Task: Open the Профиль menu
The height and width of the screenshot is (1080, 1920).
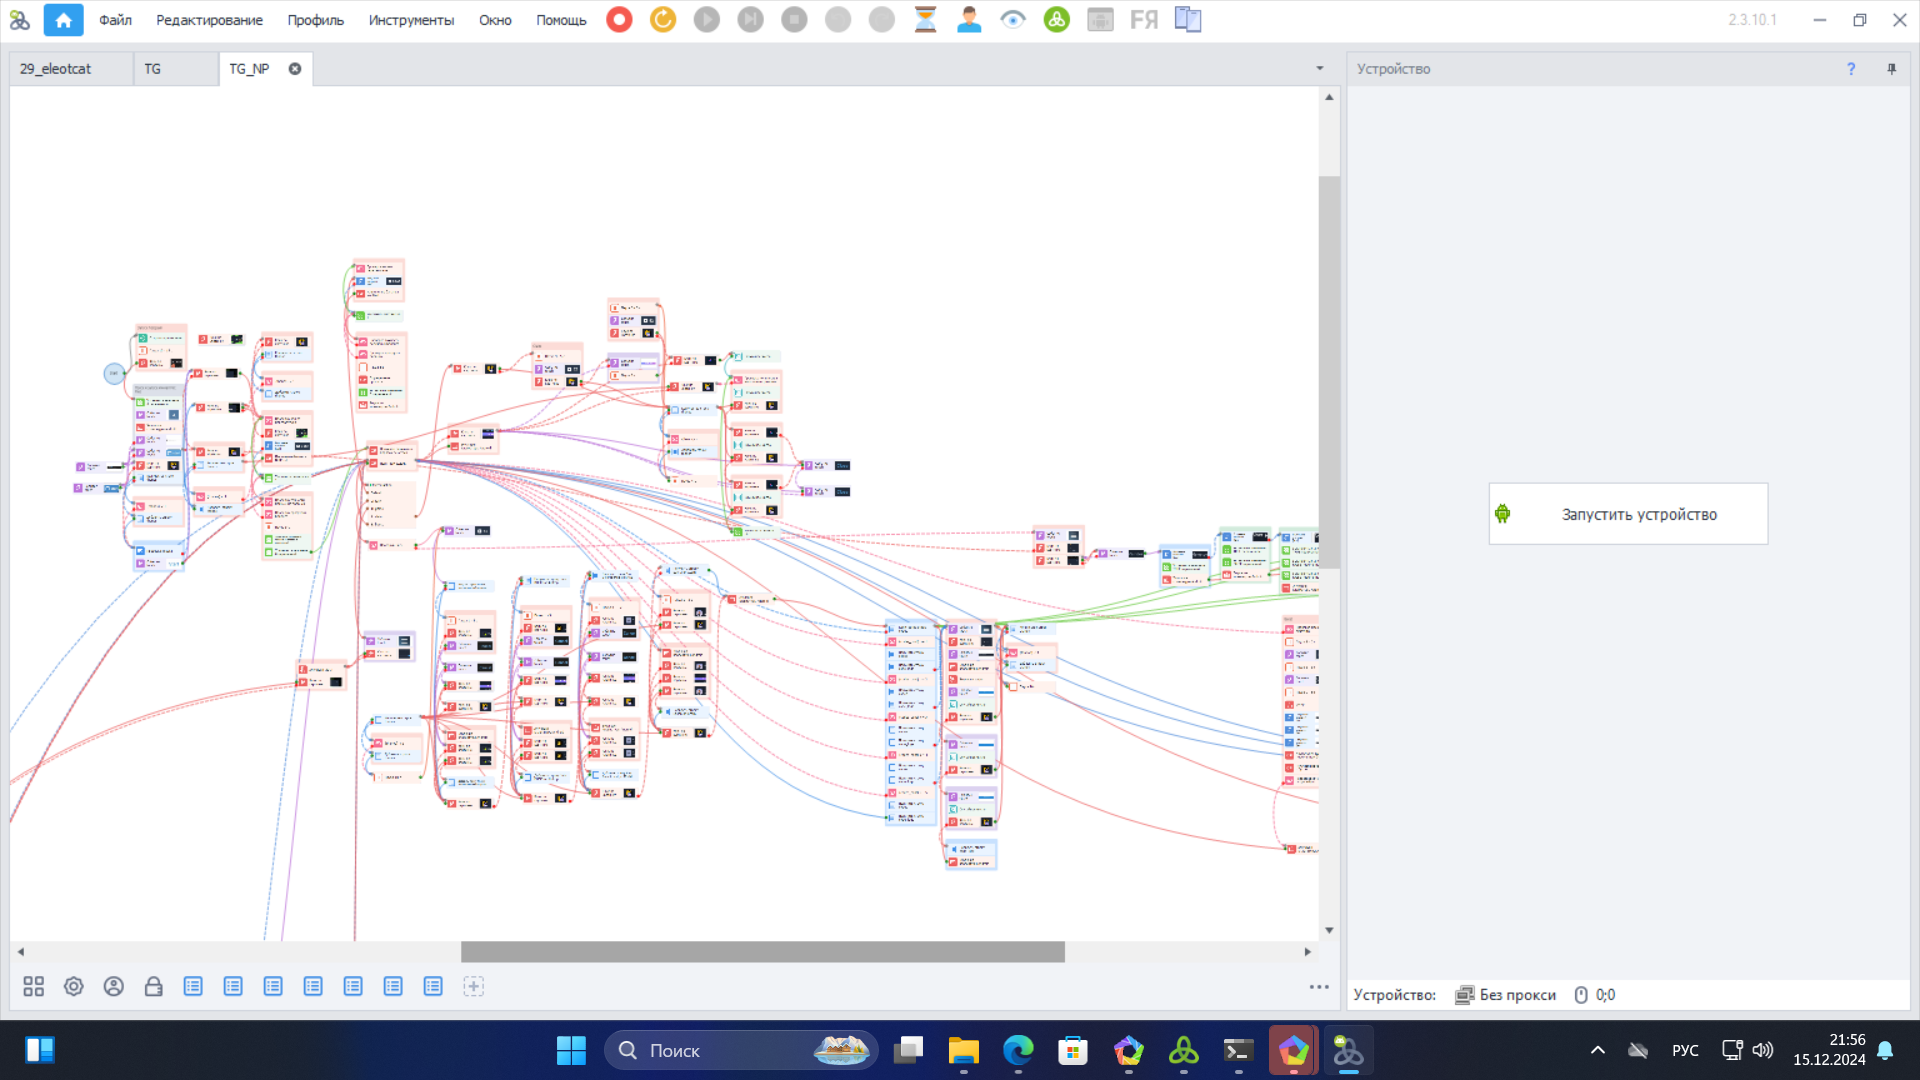Action: tap(315, 20)
